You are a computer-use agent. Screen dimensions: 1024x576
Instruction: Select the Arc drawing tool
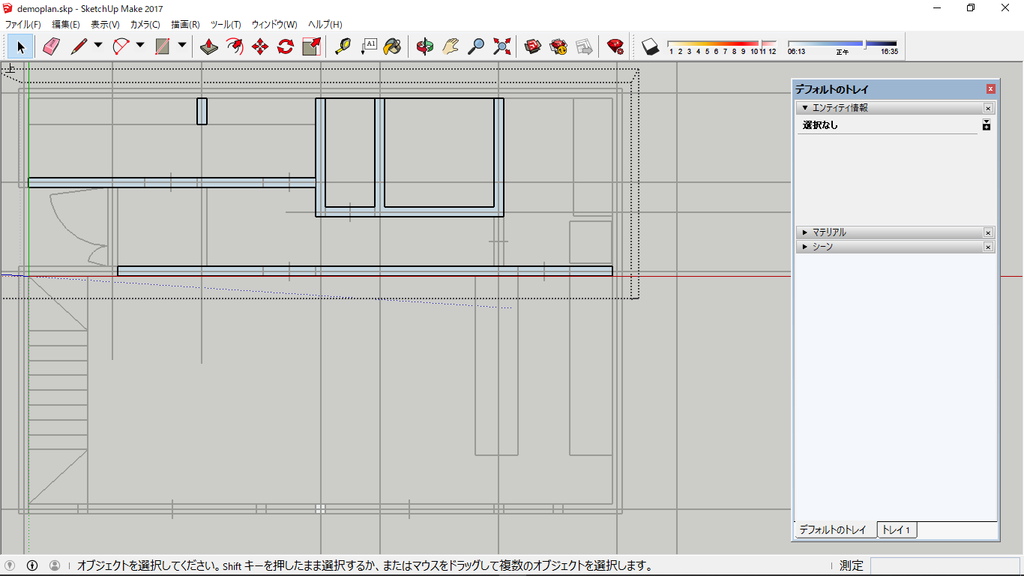[121, 46]
